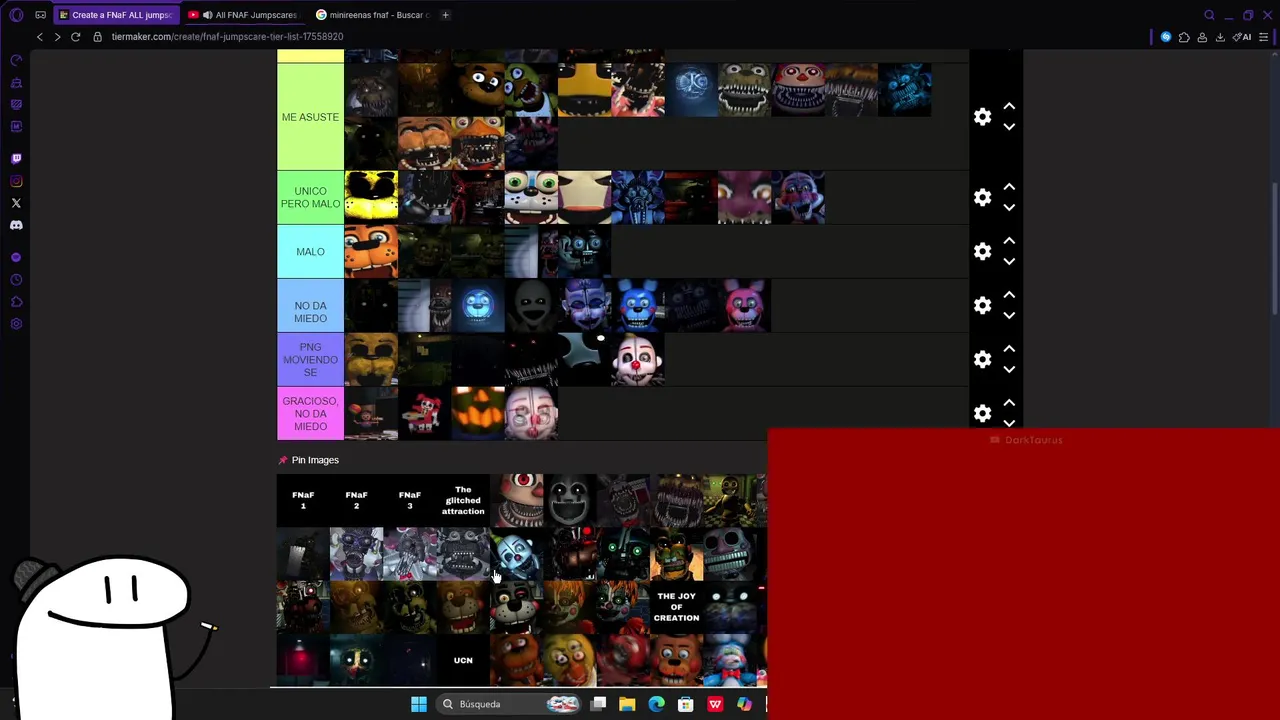
Task: Open X (Twitter) in the sidebar
Action: tap(16, 203)
